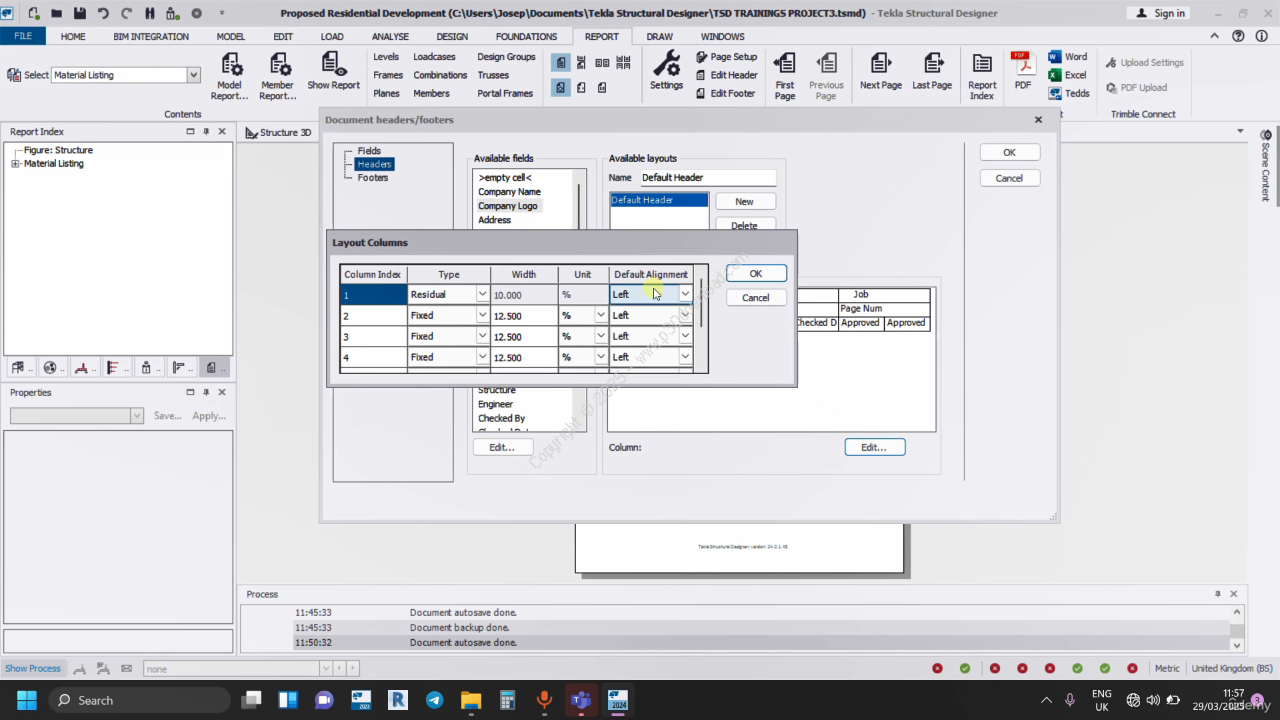Click the width field of column 3
This screenshot has height=720, width=1280.
click(524, 337)
